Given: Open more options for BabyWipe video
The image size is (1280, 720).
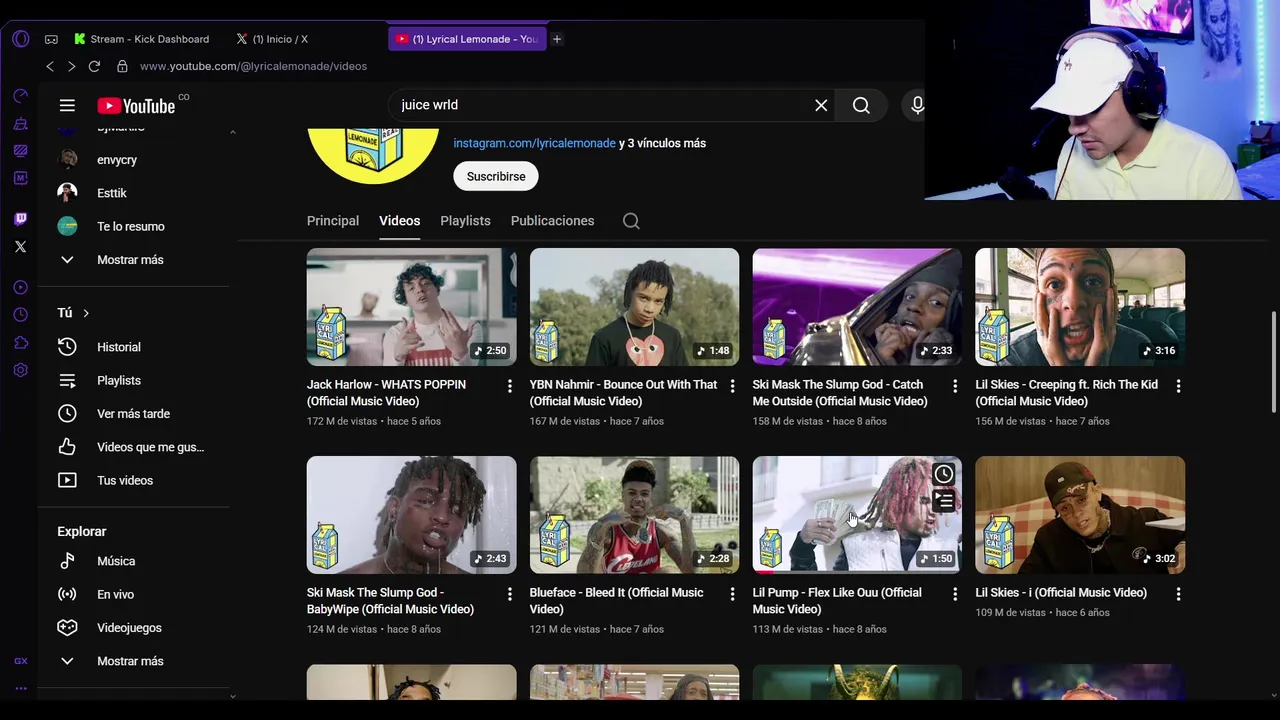Looking at the screenshot, I should [x=509, y=594].
